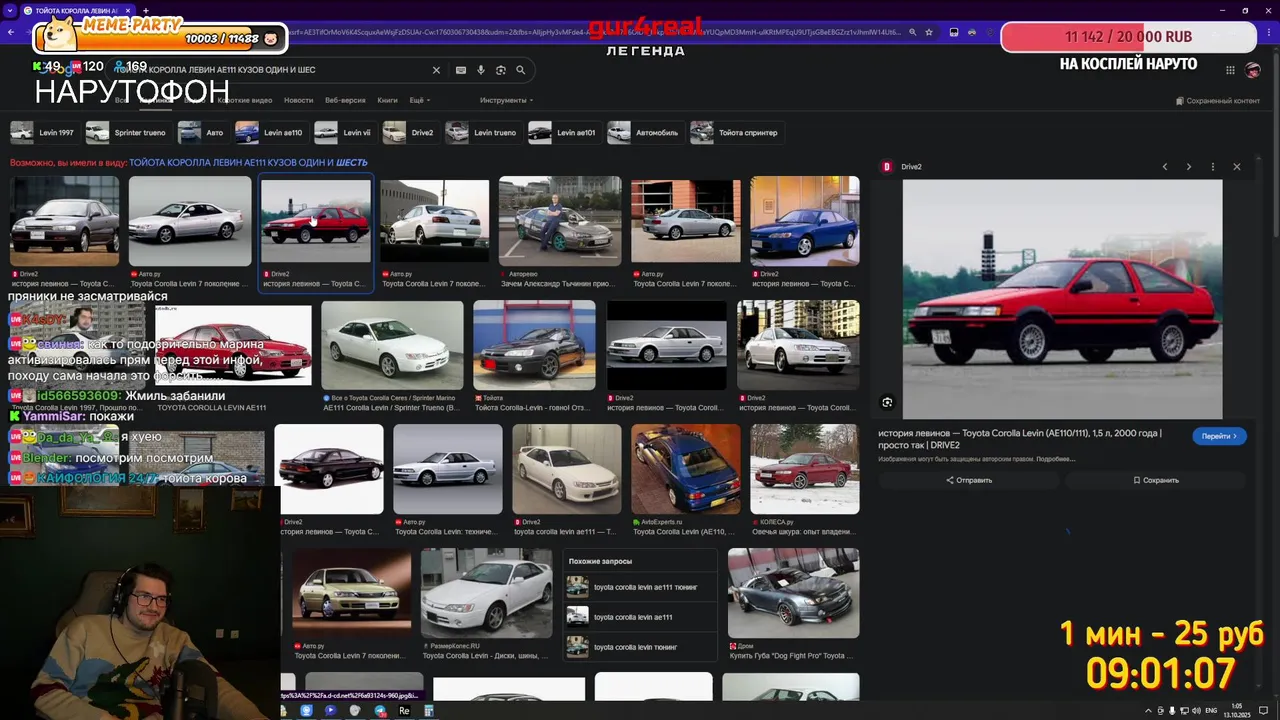Search inside the previewed image with Lens

(x=887, y=402)
